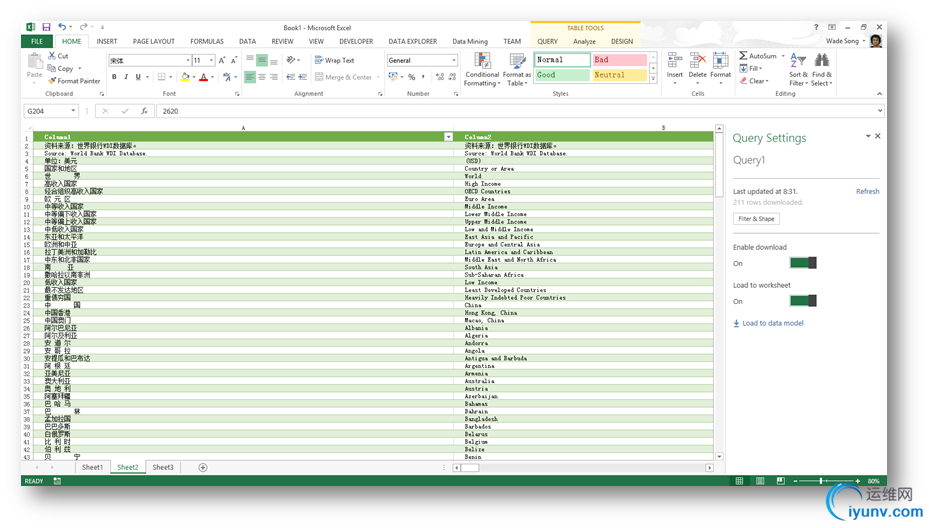929x528 pixels.
Task: Select the 'Hong Kong, China' cell
Action: tap(584, 313)
